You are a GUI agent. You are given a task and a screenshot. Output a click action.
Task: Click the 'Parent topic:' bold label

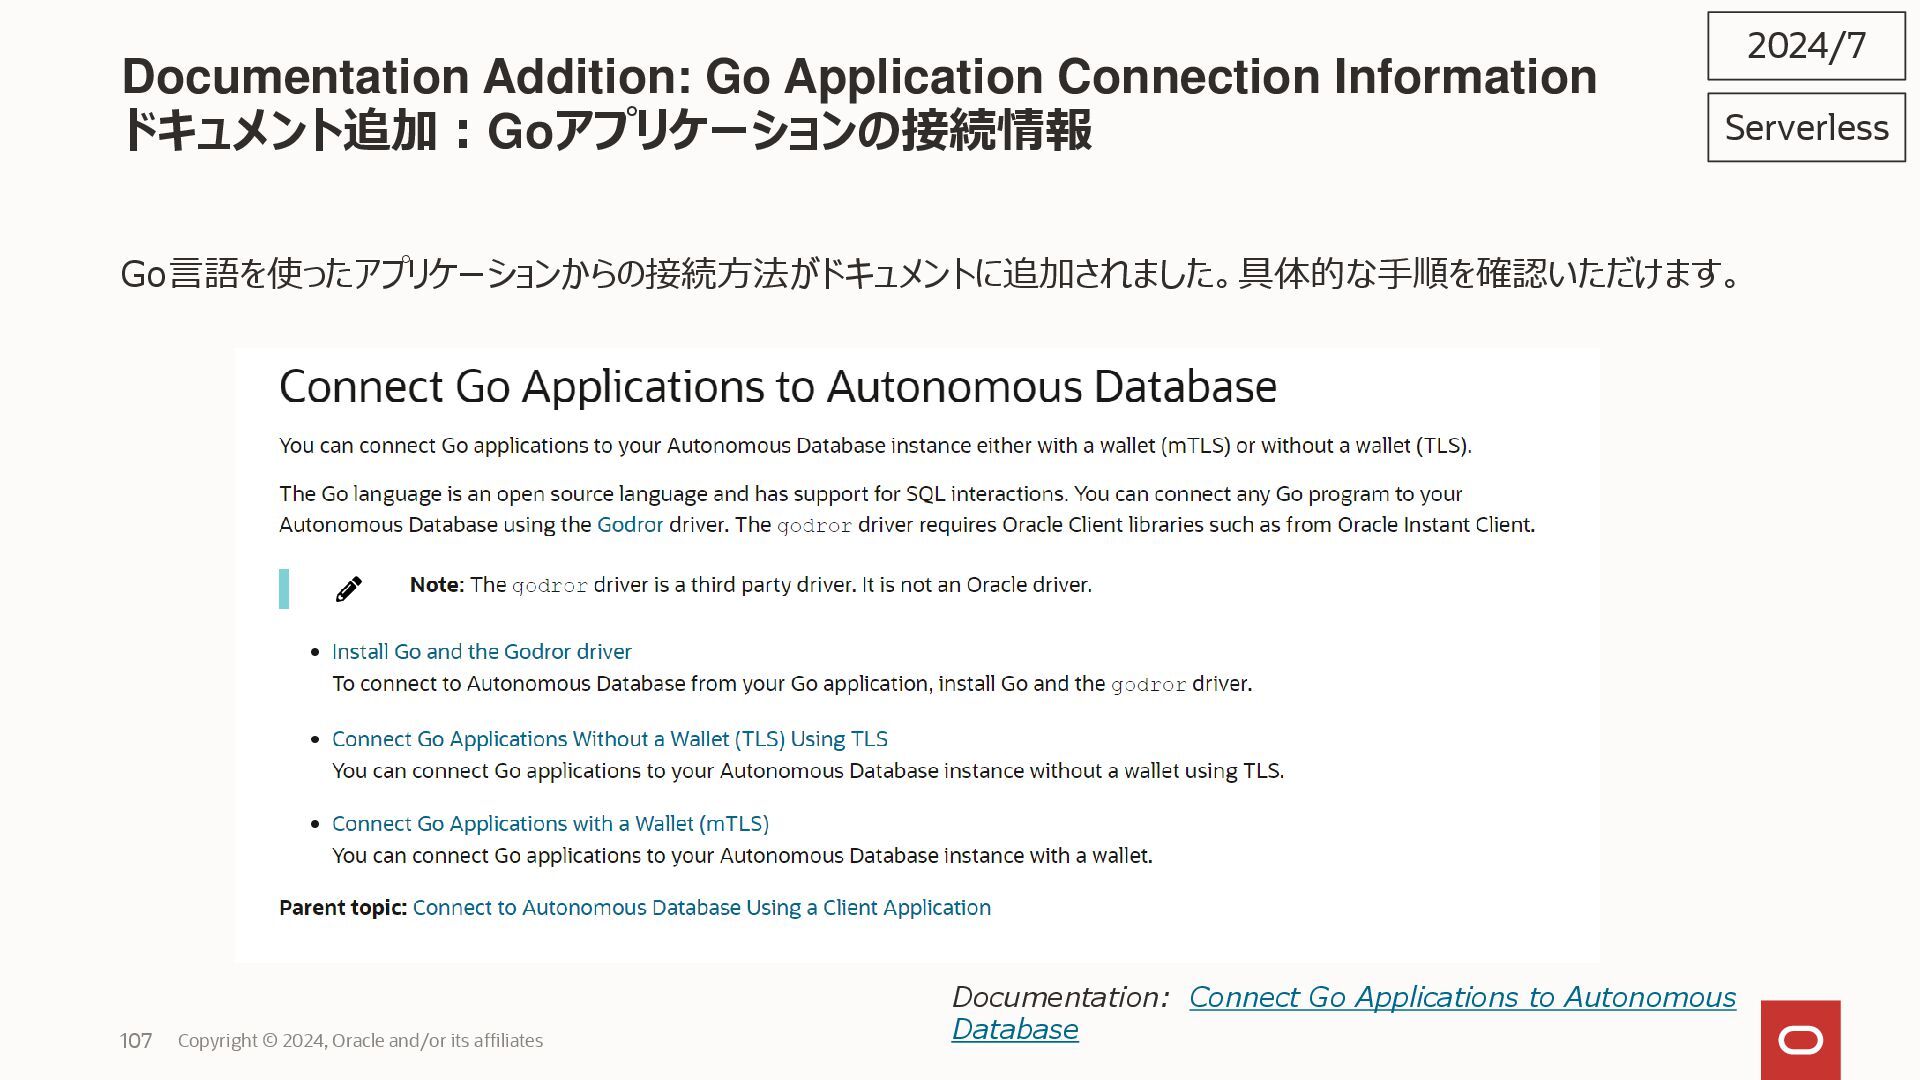[342, 908]
